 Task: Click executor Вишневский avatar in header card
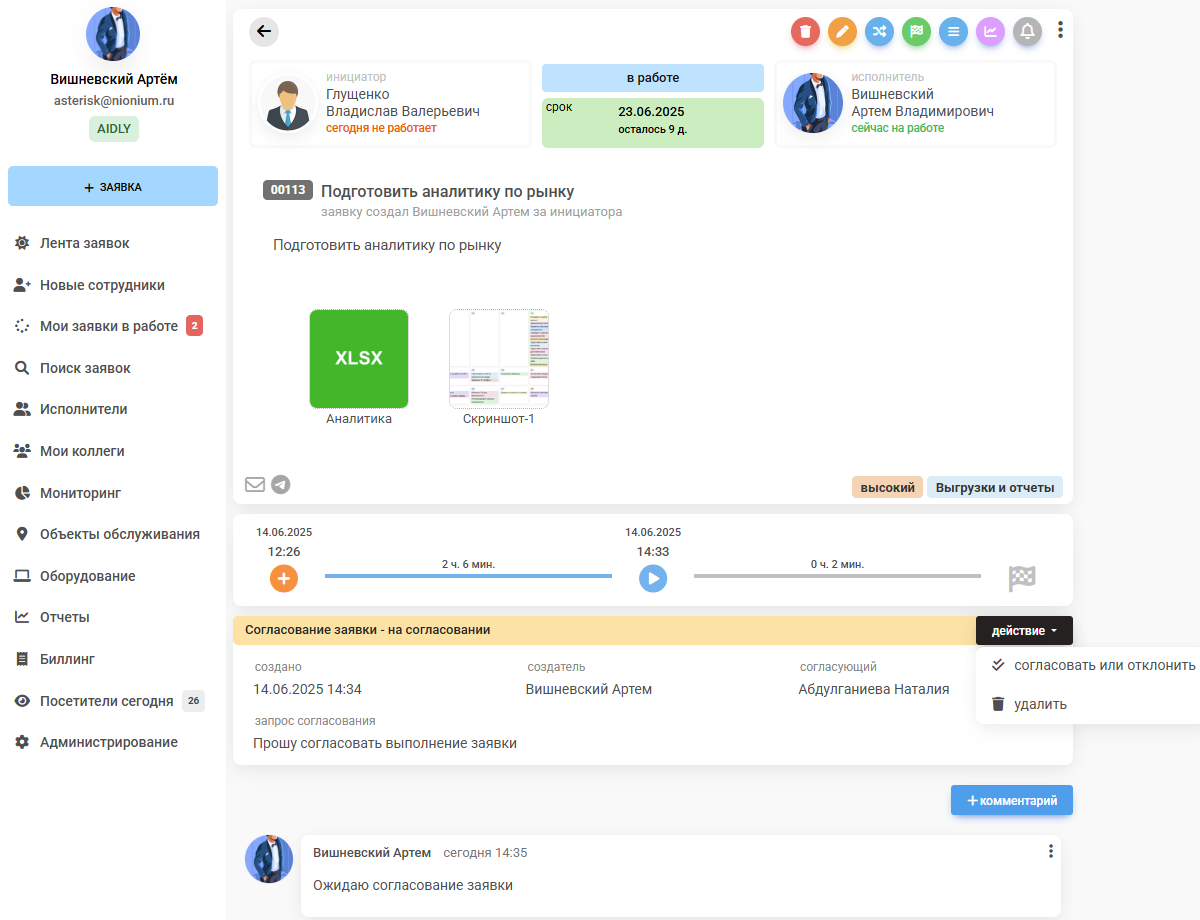[813, 103]
